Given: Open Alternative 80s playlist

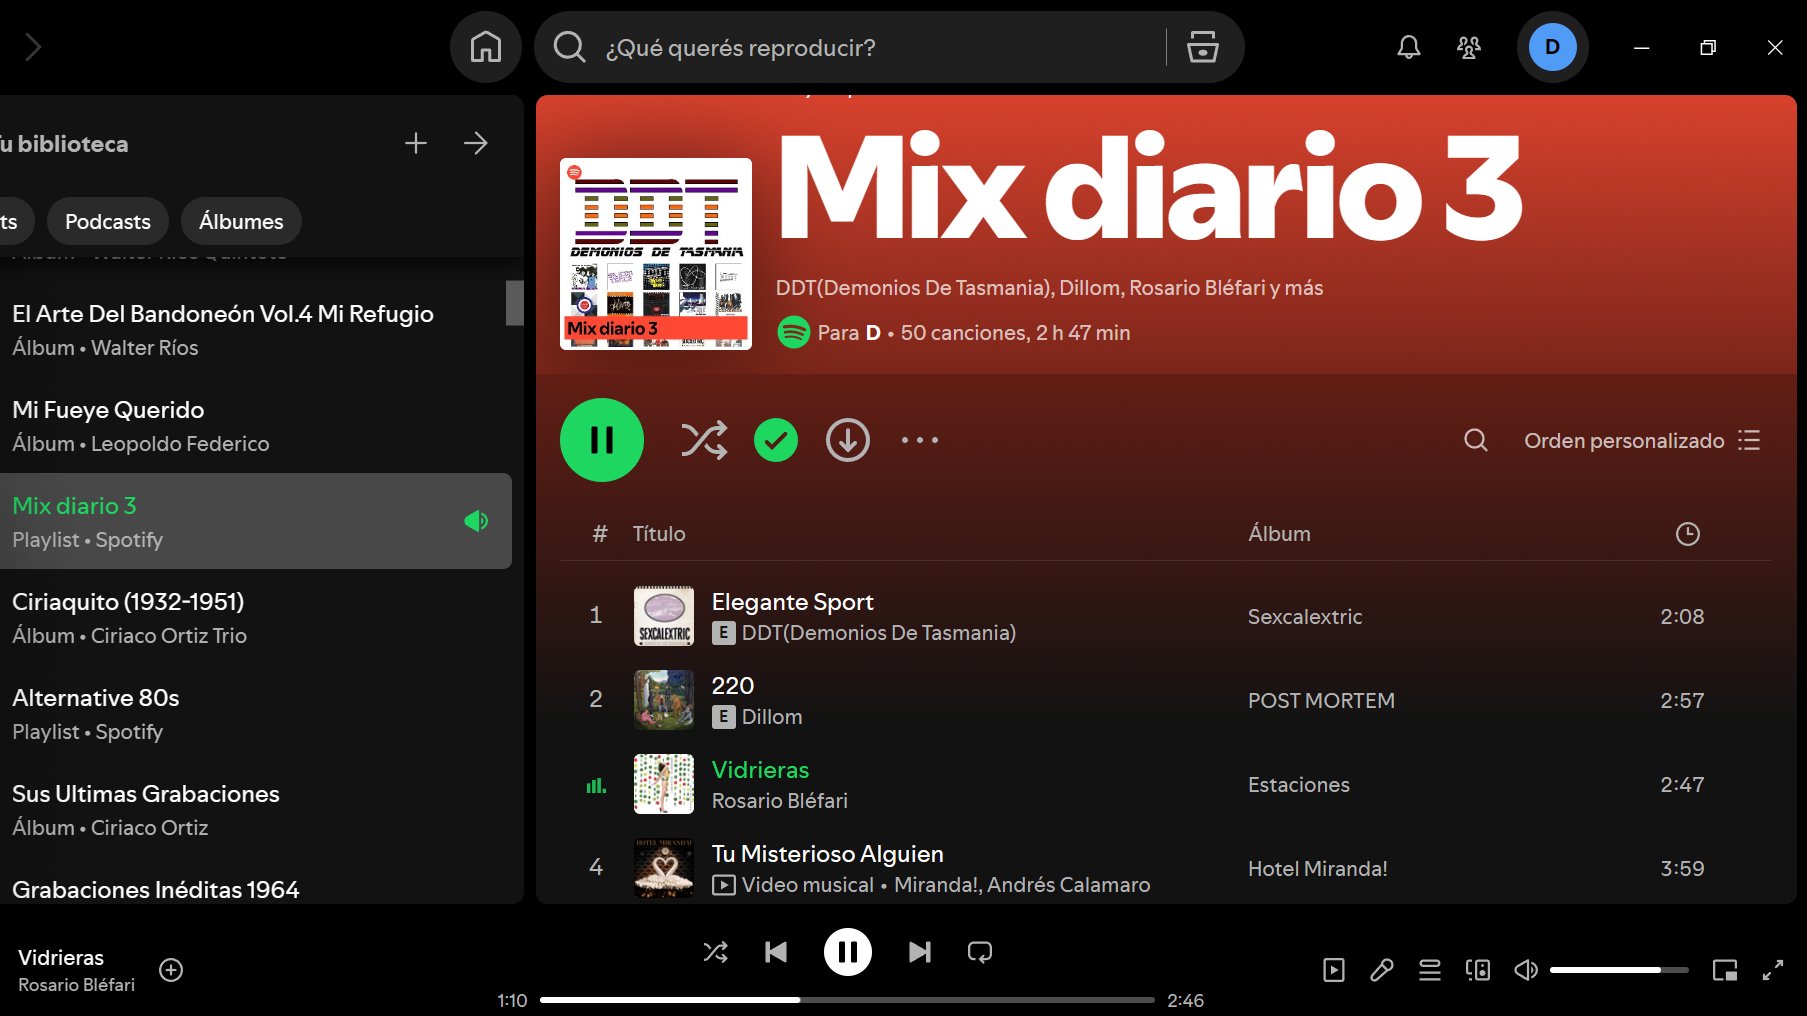Looking at the screenshot, I should point(256,714).
